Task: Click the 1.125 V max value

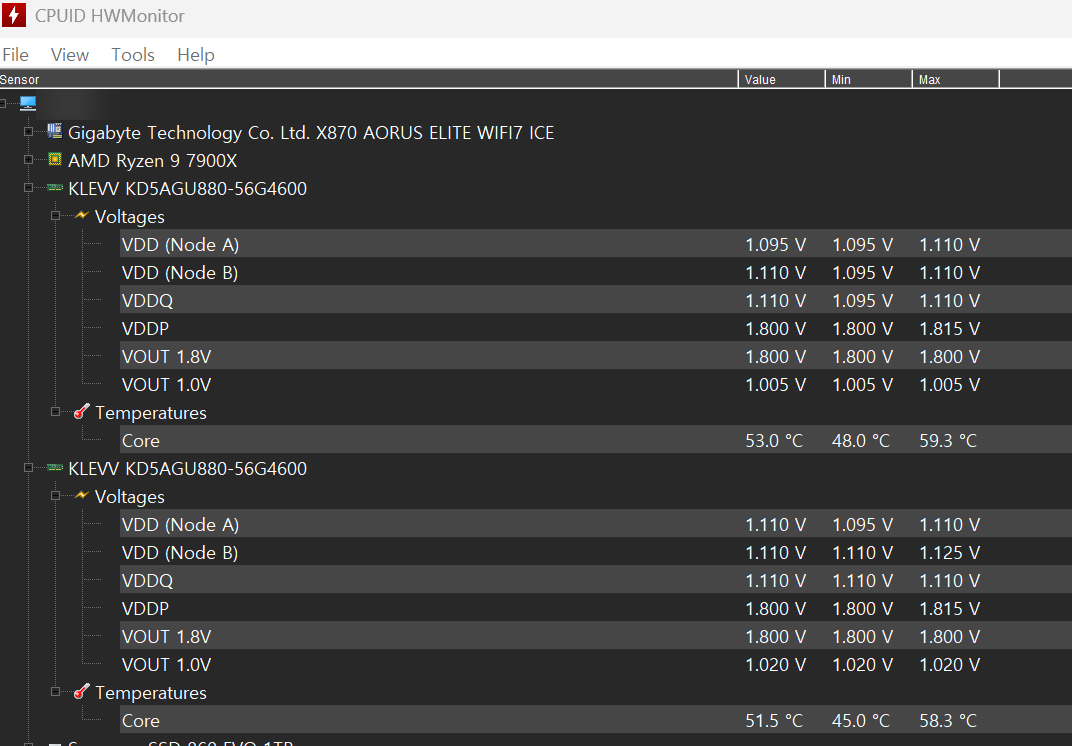Action: 950,552
